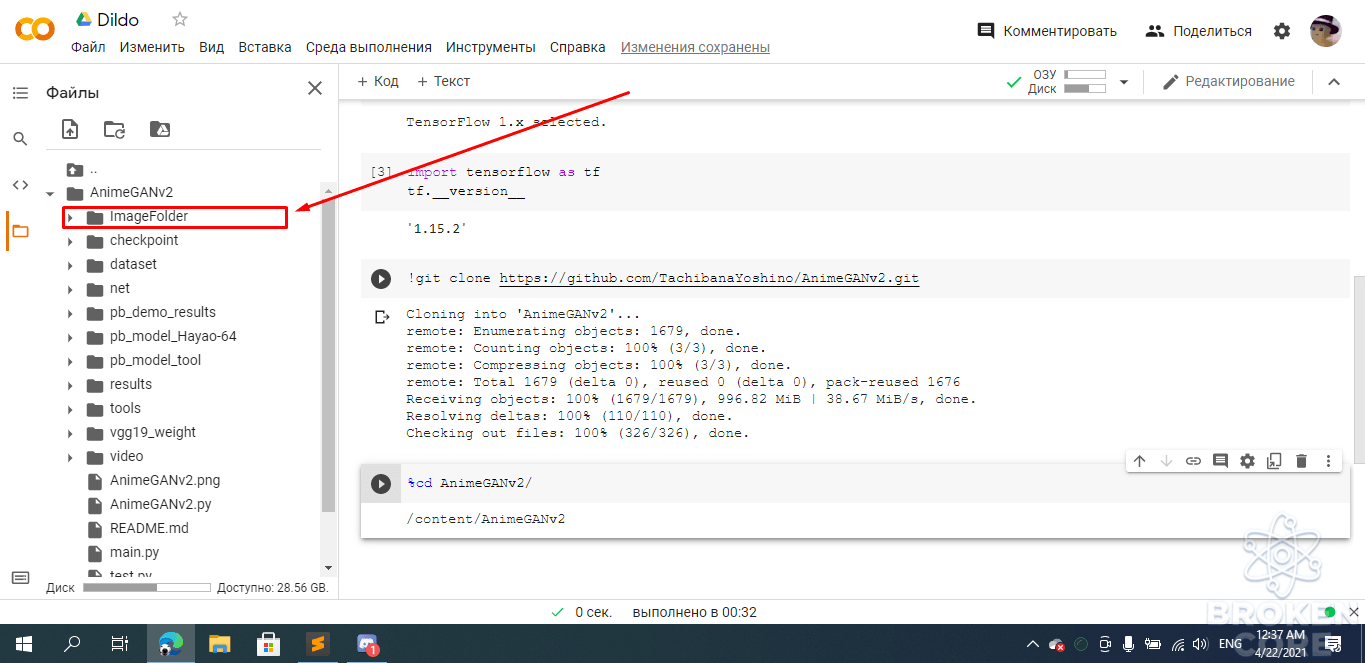
Task: Delete the selected cell with trash icon
Action: click(x=1301, y=461)
